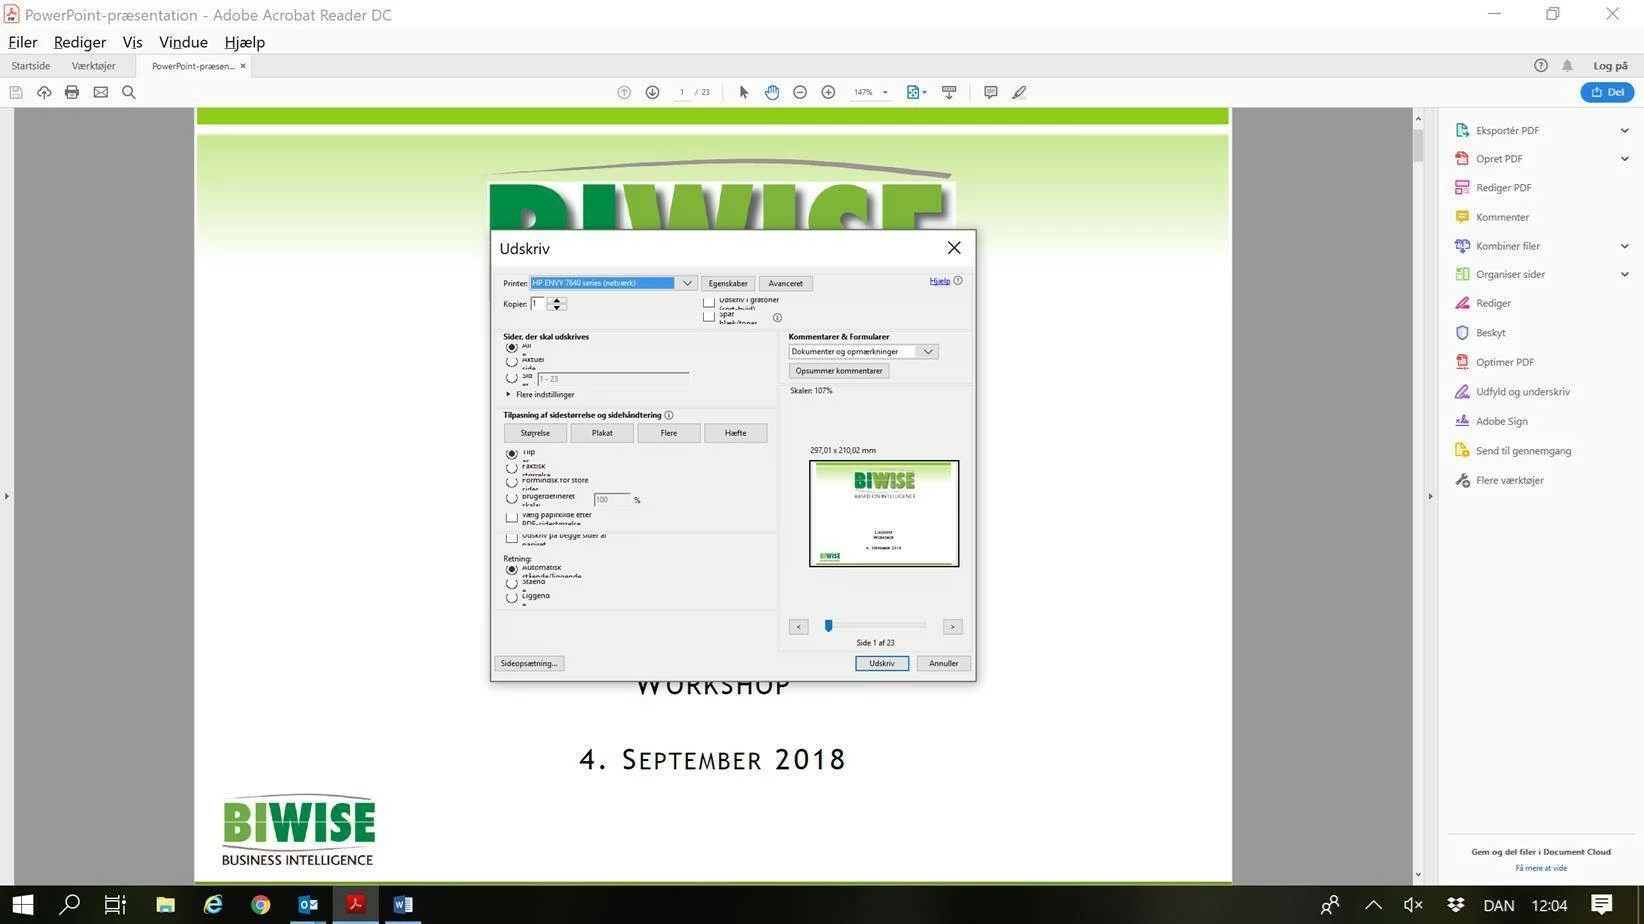
Task: Click the magnifier search icon in toolbar
Action: [129, 92]
